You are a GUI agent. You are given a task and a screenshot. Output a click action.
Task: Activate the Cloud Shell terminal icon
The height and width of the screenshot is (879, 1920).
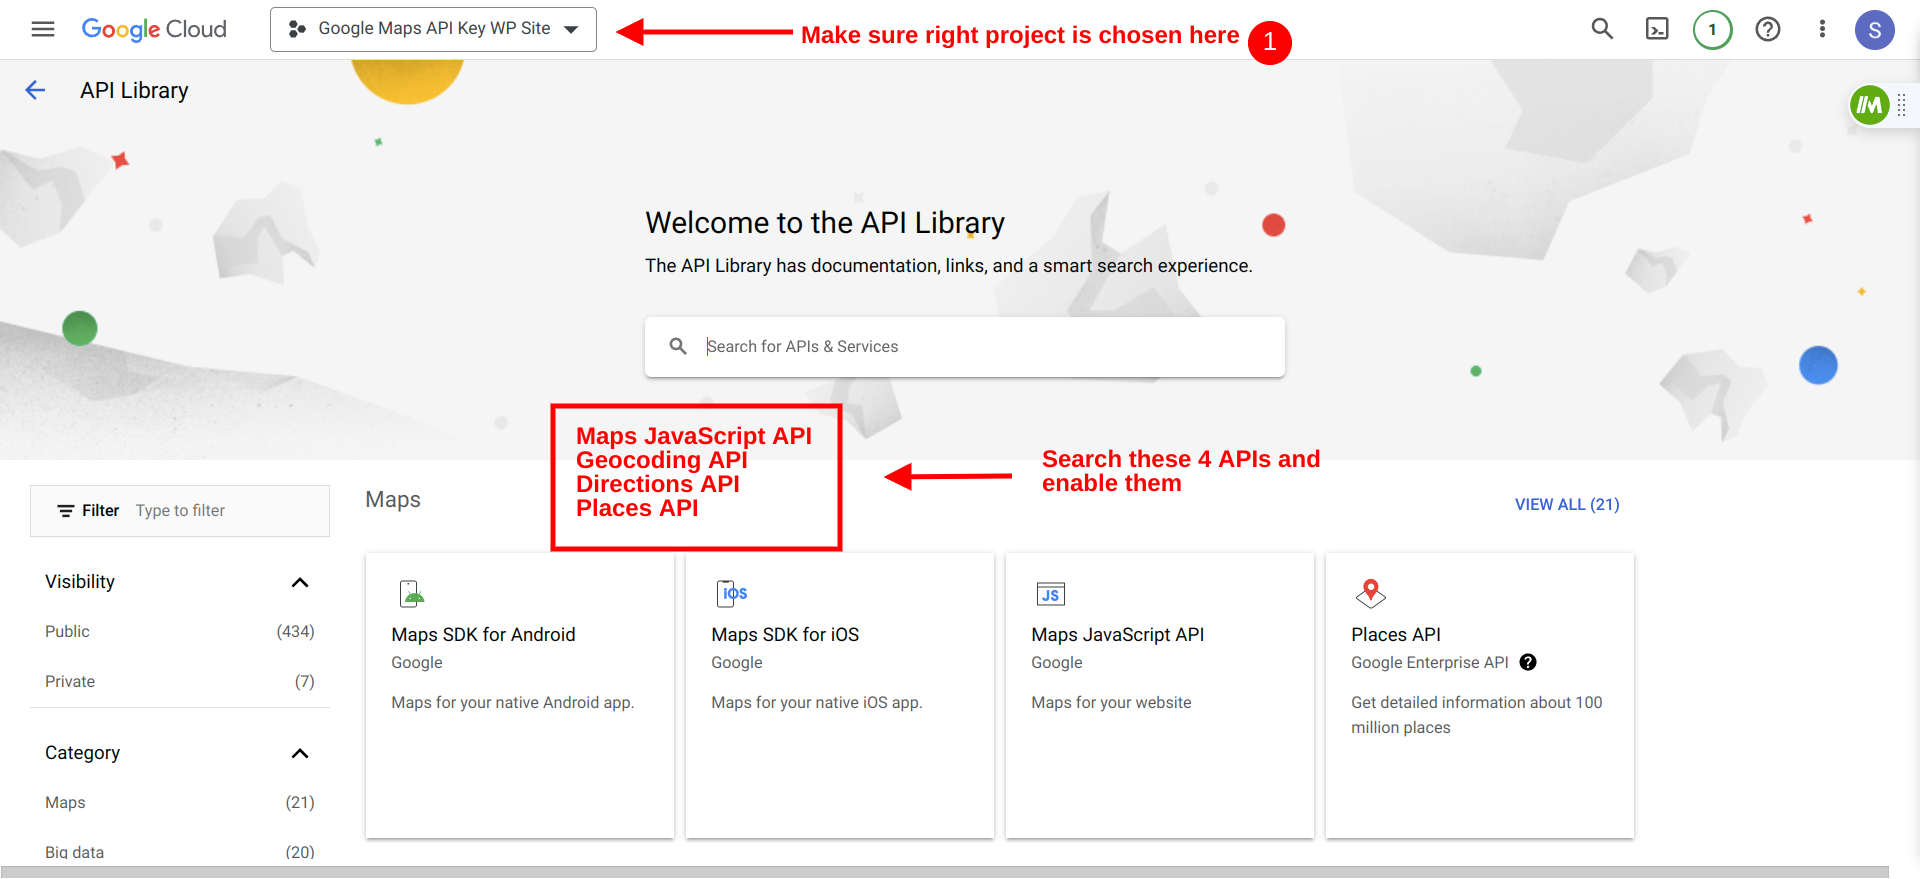(x=1657, y=29)
